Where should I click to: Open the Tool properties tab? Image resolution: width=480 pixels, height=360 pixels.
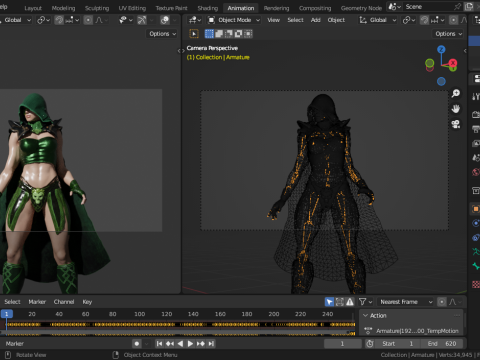point(476,97)
